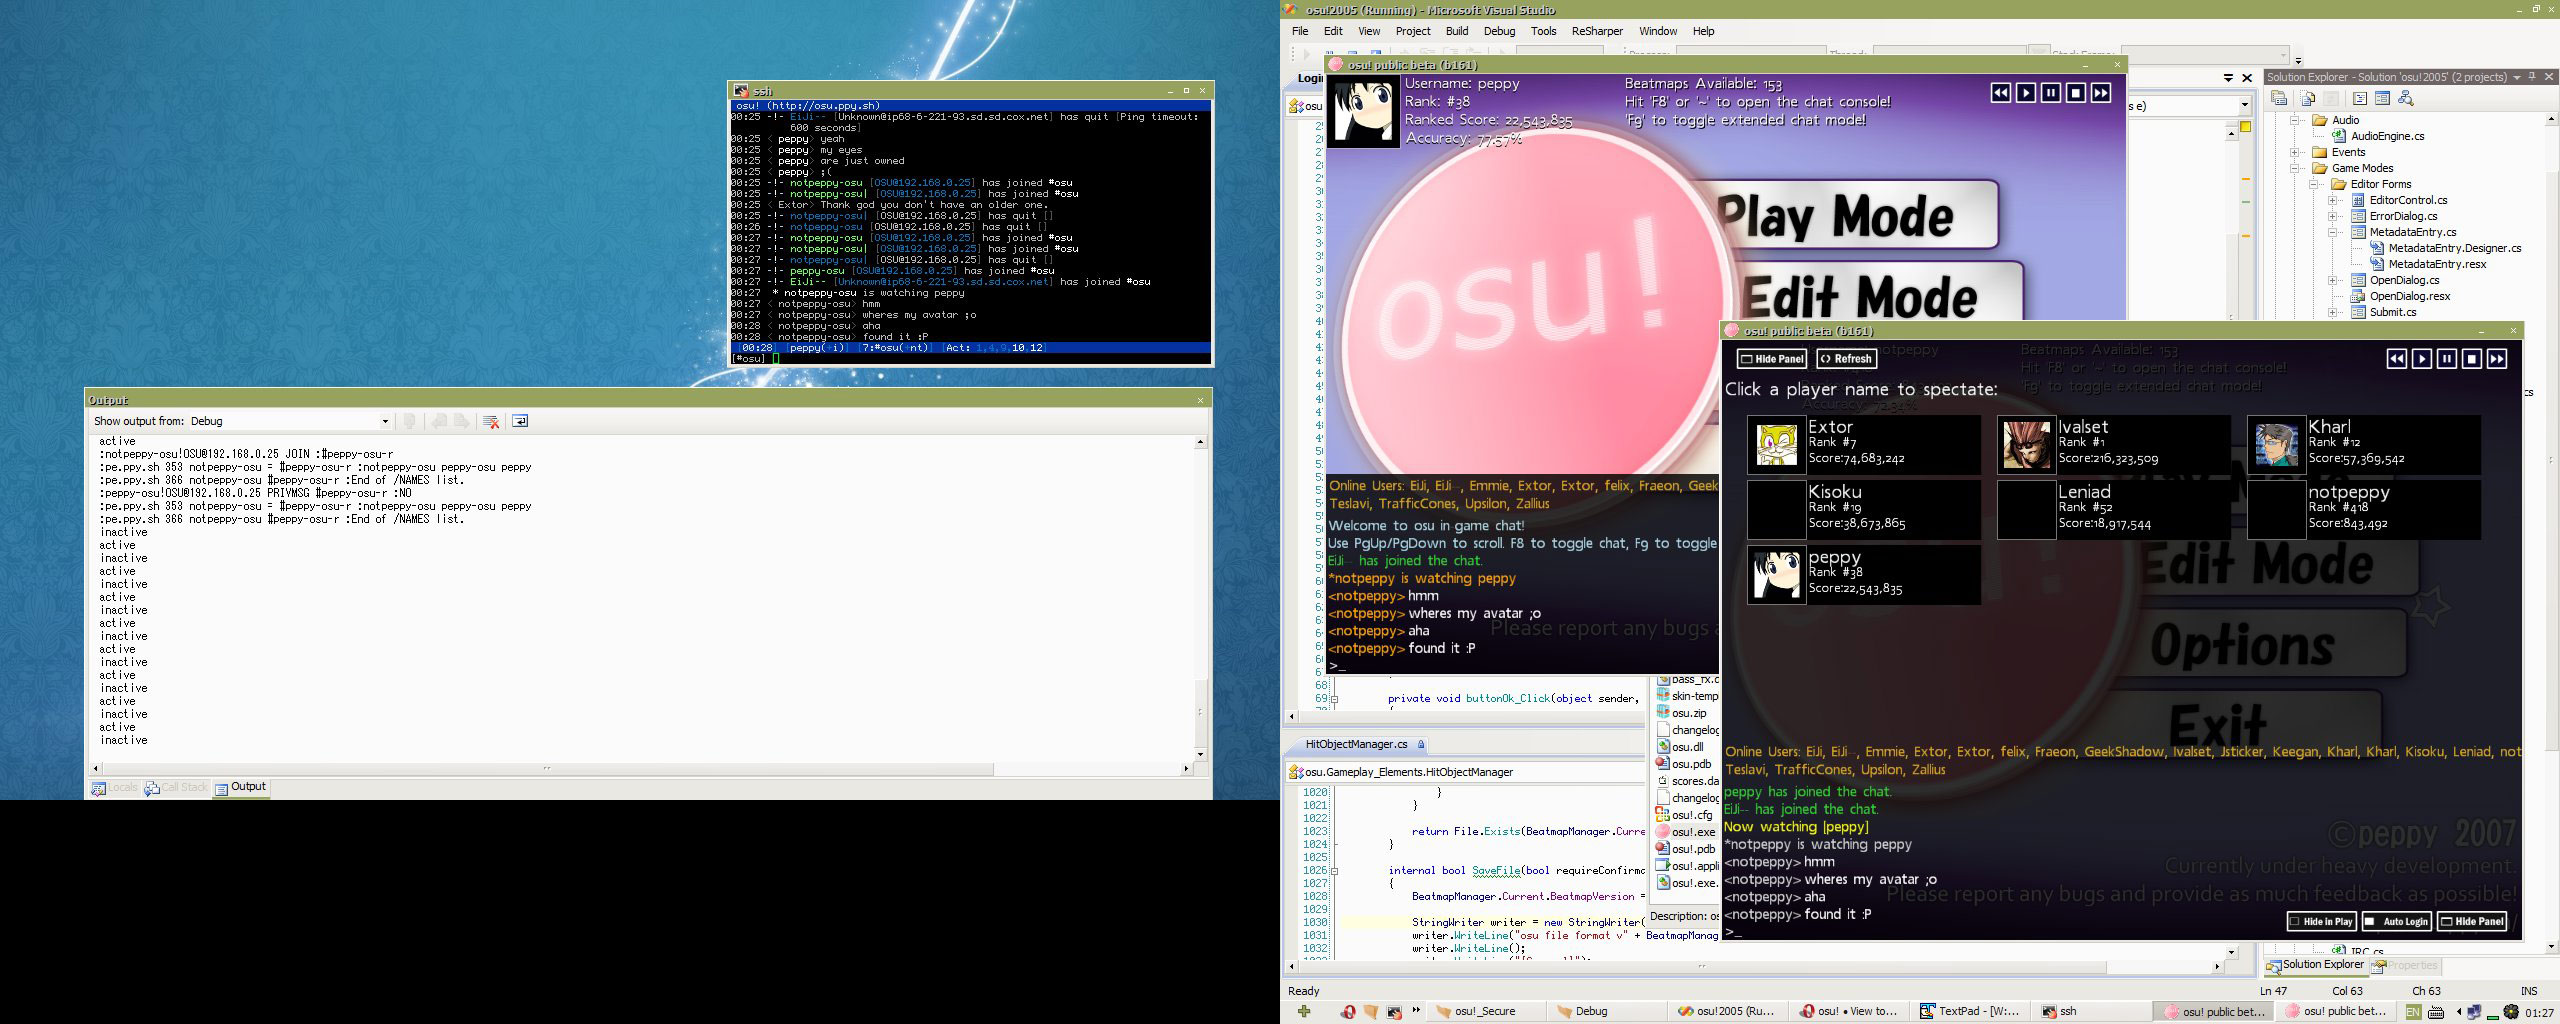Switch to Locals tab

(114, 787)
